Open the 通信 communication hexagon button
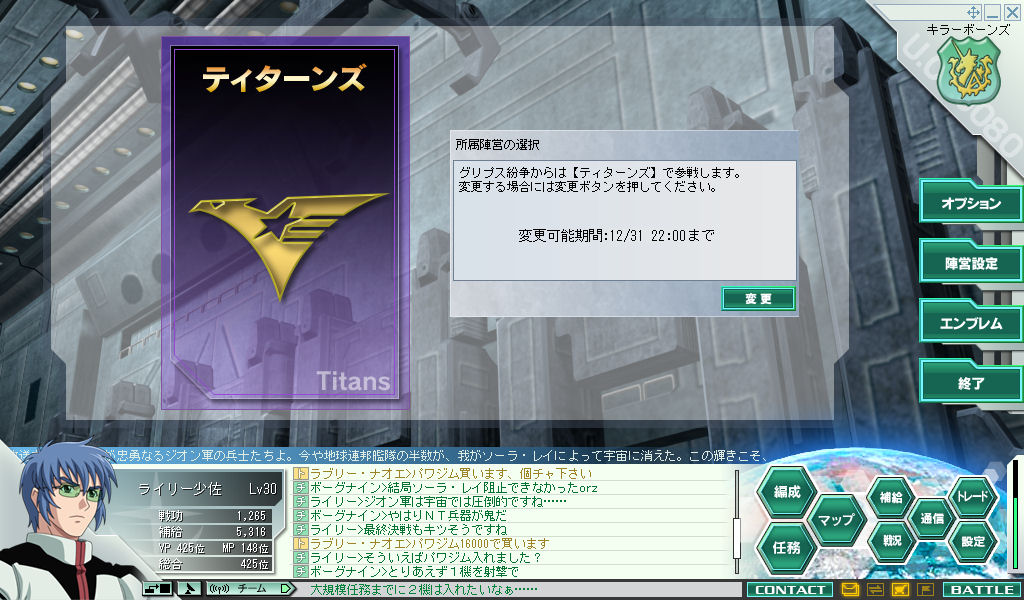 [x=932, y=519]
